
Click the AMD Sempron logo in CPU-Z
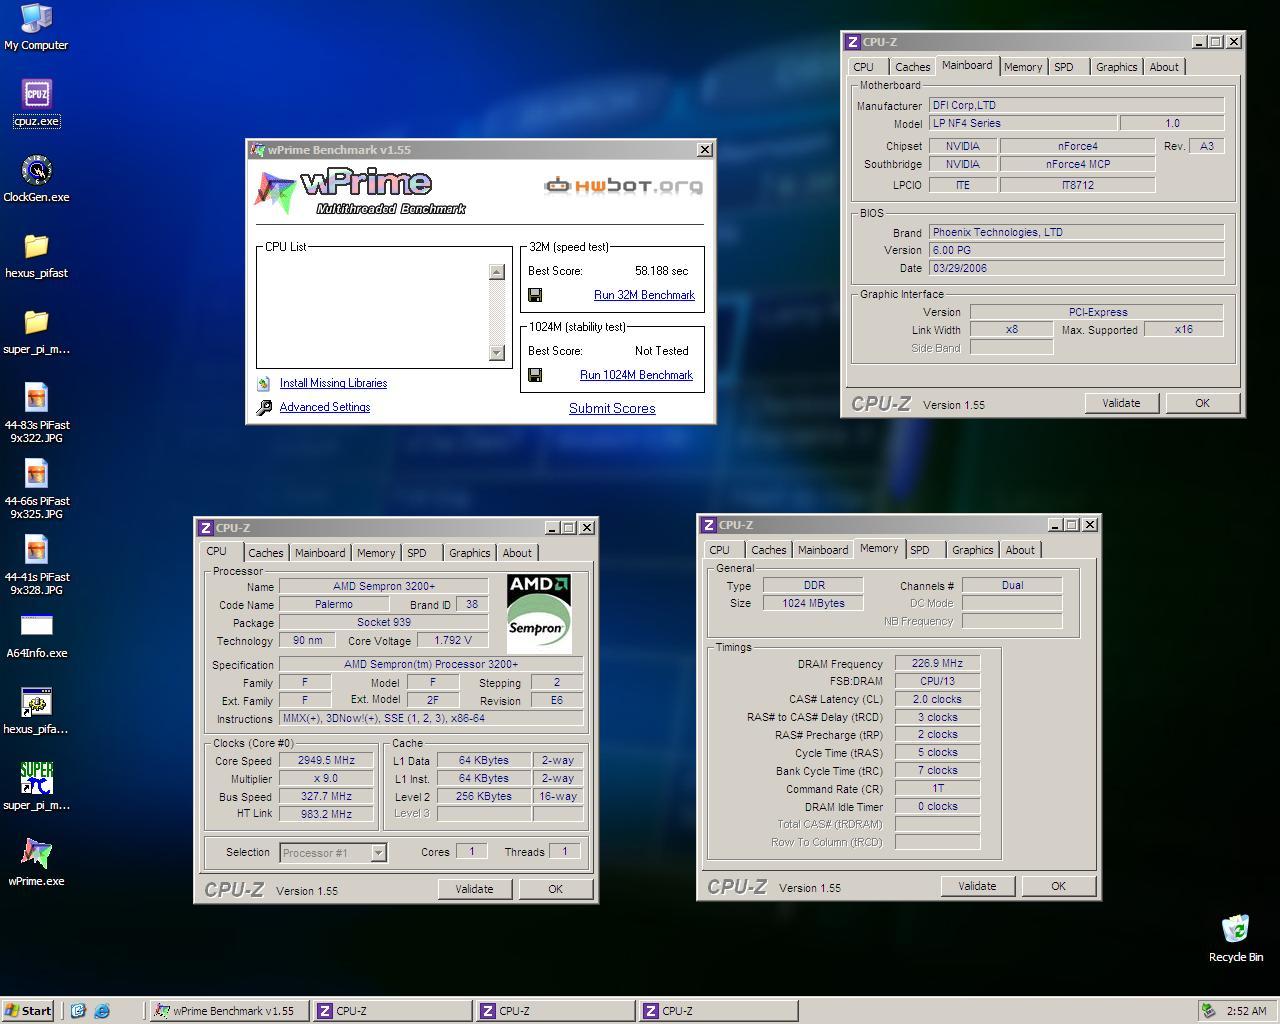click(x=539, y=613)
